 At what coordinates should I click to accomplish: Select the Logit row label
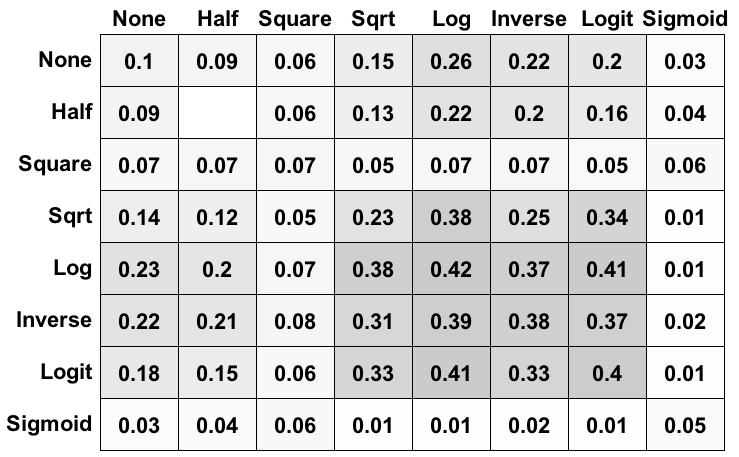click(x=66, y=372)
